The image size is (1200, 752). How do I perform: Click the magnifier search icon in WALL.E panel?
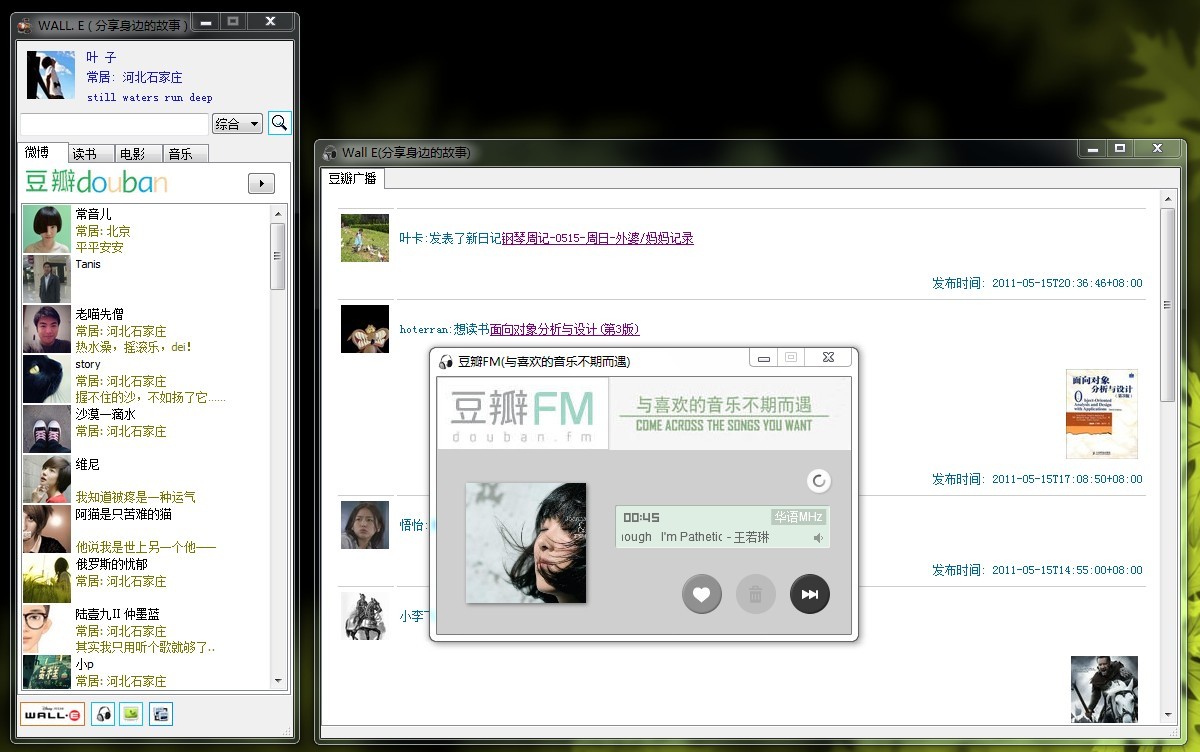[280, 123]
